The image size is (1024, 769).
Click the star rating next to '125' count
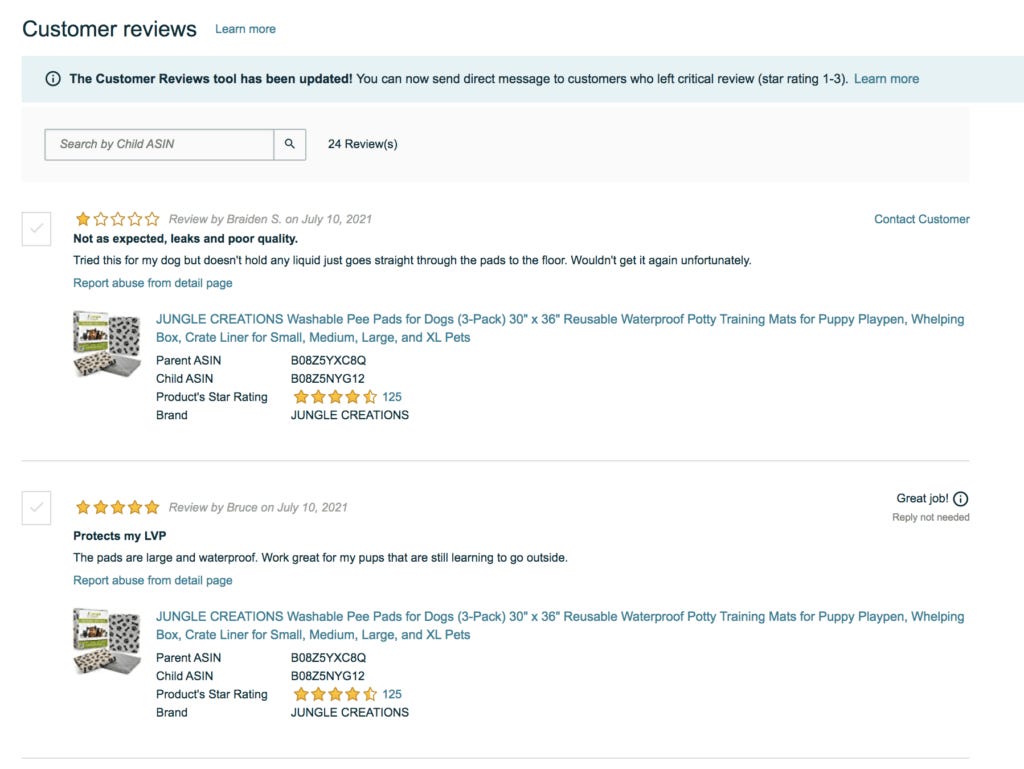pyautogui.click(x=337, y=397)
